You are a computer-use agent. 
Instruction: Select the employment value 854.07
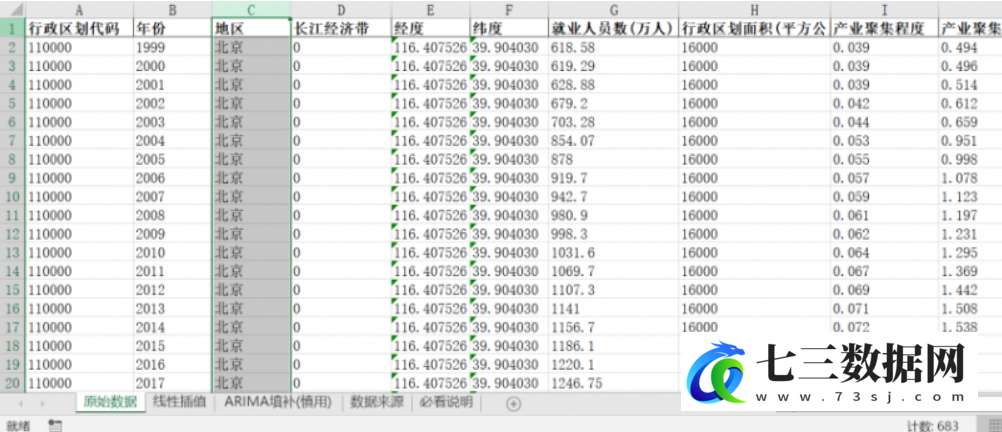click(613, 140)
